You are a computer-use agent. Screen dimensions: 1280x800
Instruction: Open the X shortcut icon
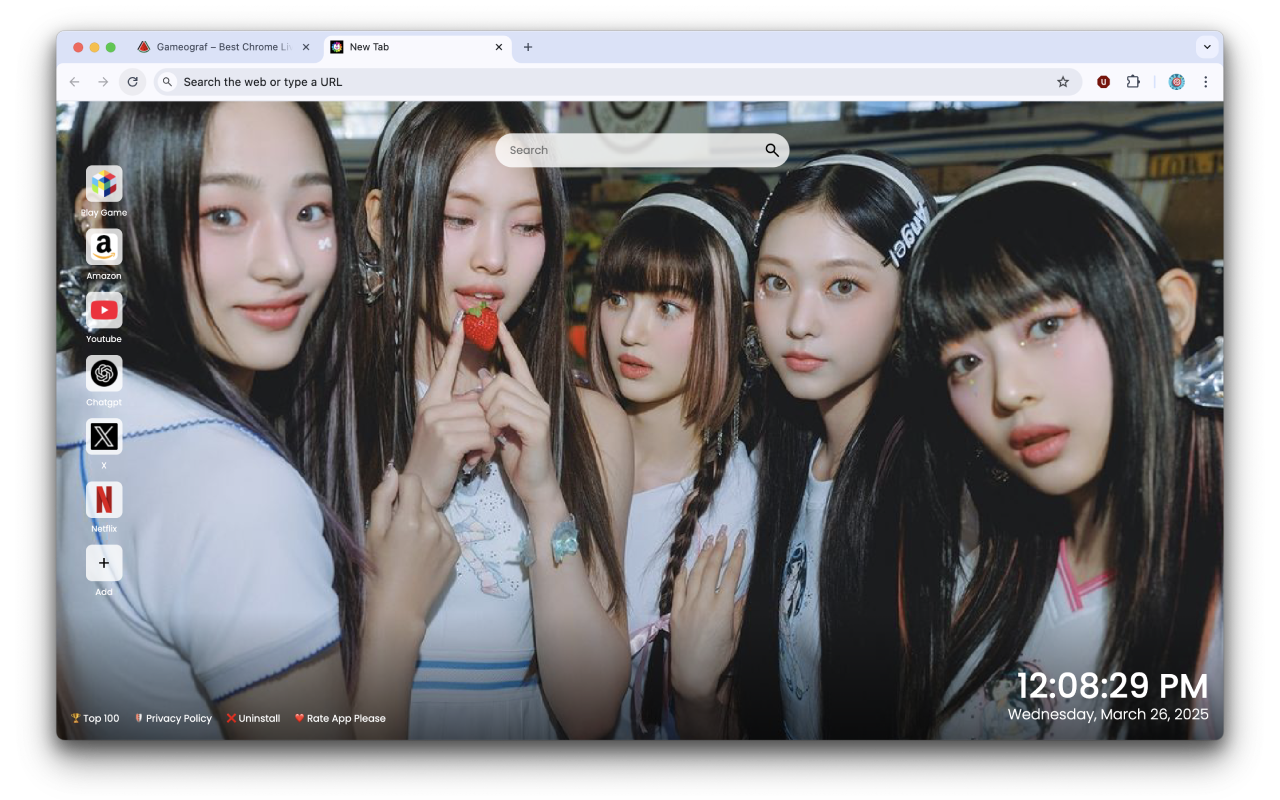tap(104, 436)
